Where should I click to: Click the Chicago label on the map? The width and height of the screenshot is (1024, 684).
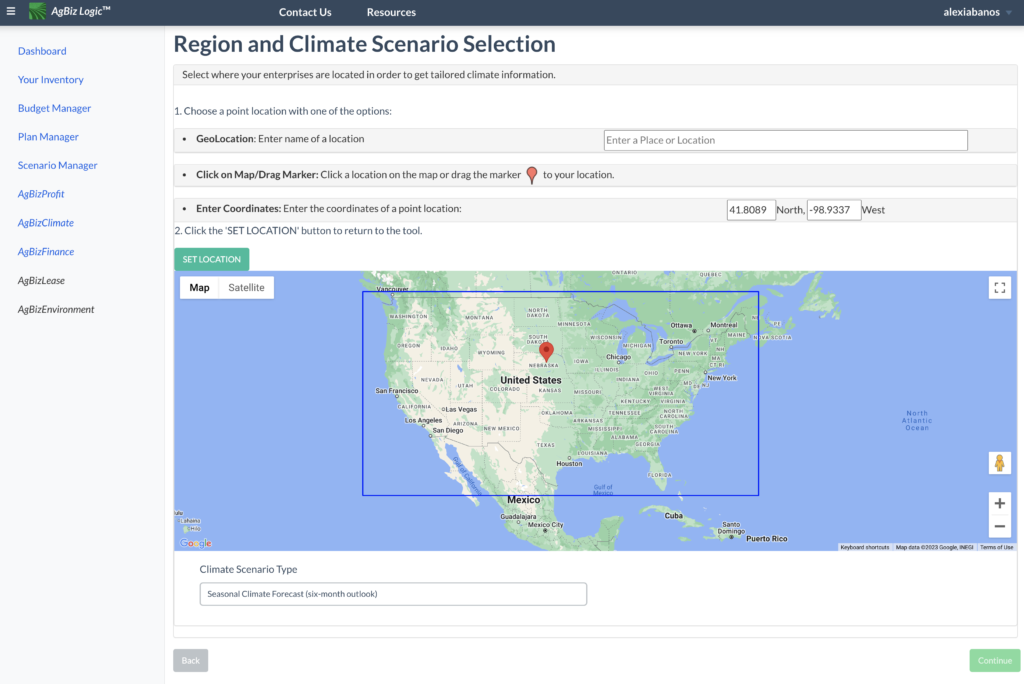(618, 357)
